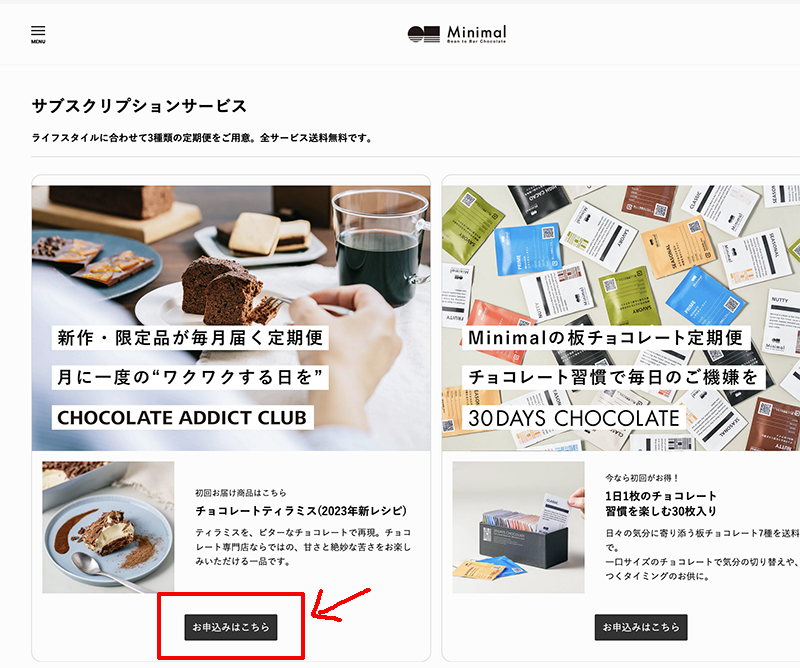
Task: Click the 月に一度の"ワクワクする日を" caption
Action: [190, 377]
